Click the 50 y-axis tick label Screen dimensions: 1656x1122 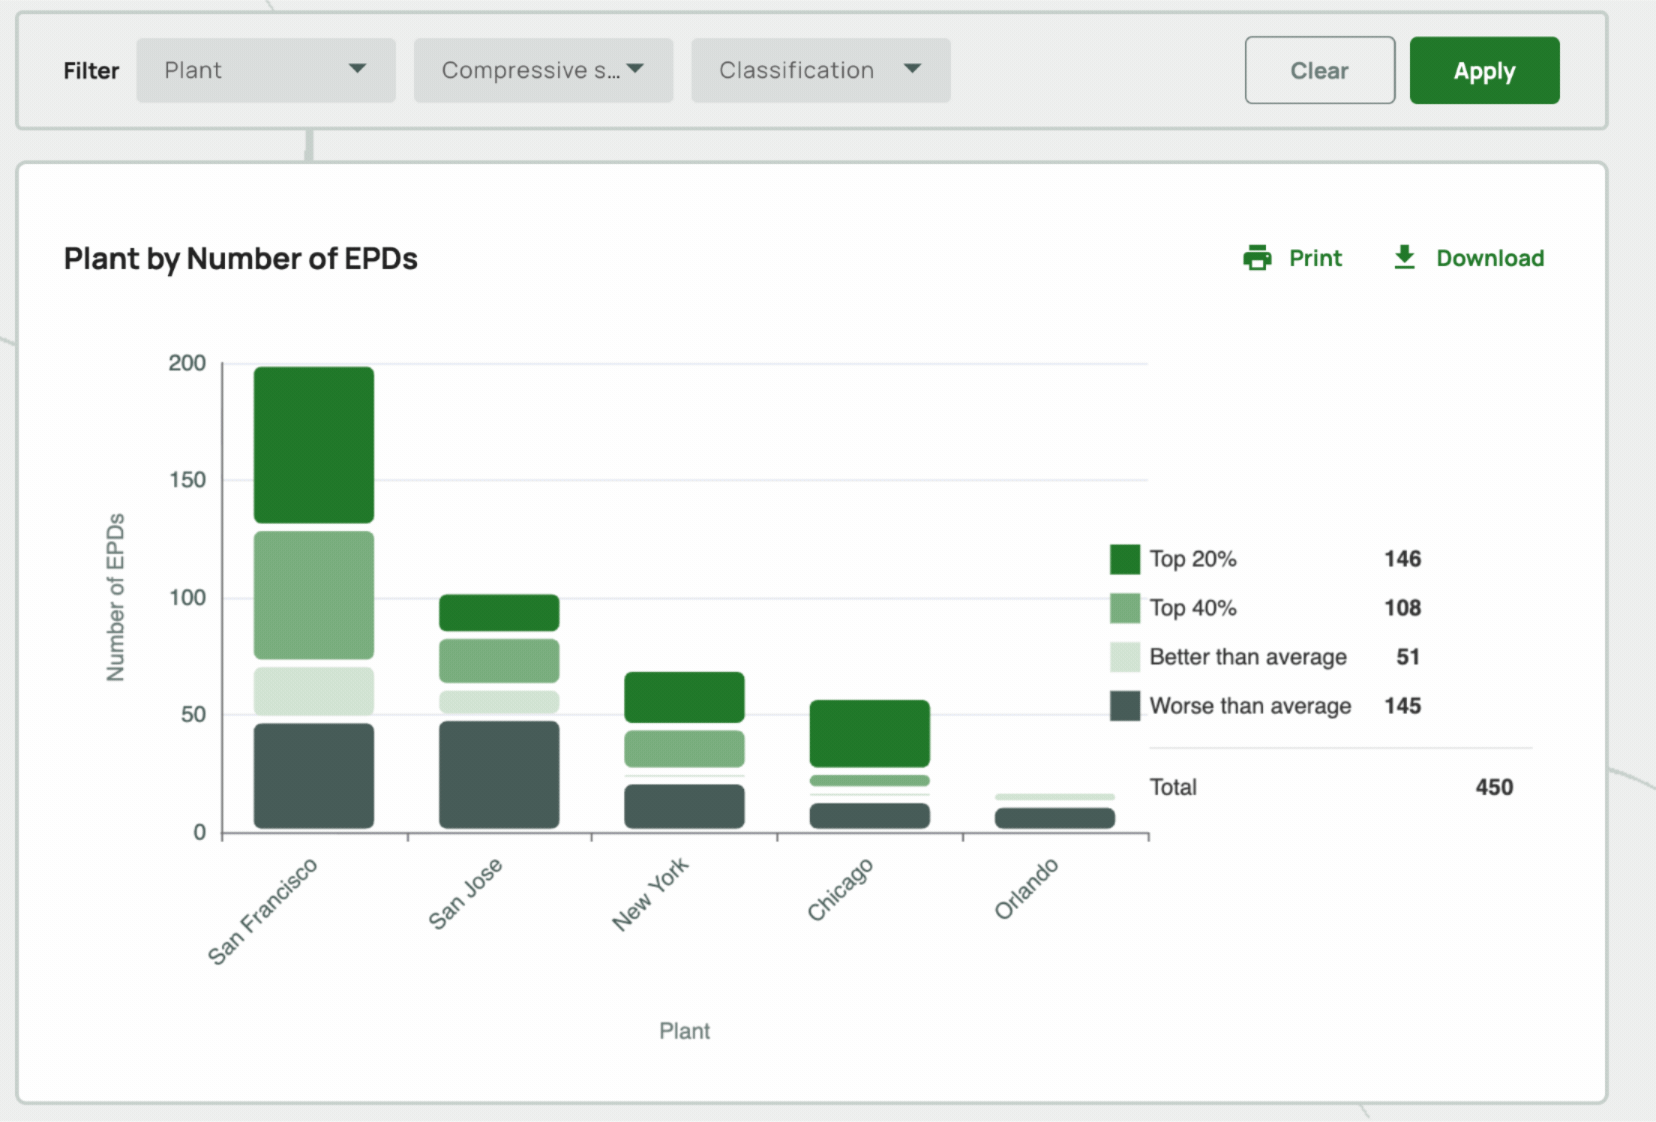[193, 715]
